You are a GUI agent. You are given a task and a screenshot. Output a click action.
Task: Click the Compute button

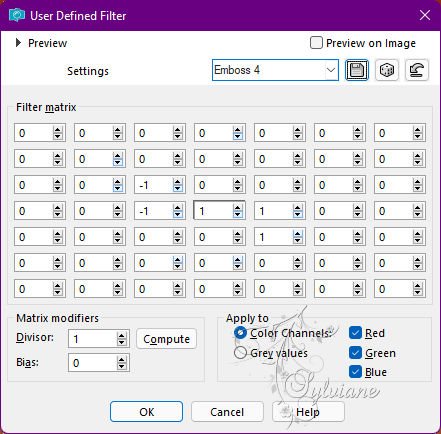point(166,339)
